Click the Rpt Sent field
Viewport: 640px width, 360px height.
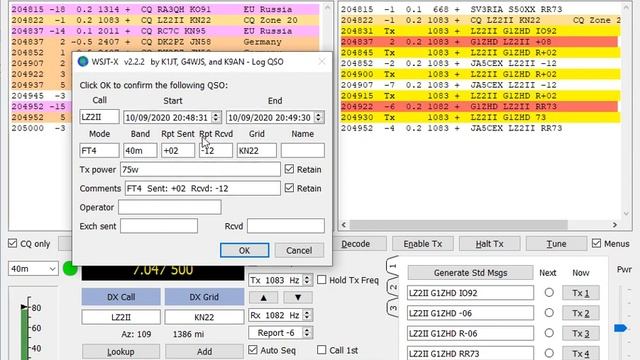click(x=178, y=150)
